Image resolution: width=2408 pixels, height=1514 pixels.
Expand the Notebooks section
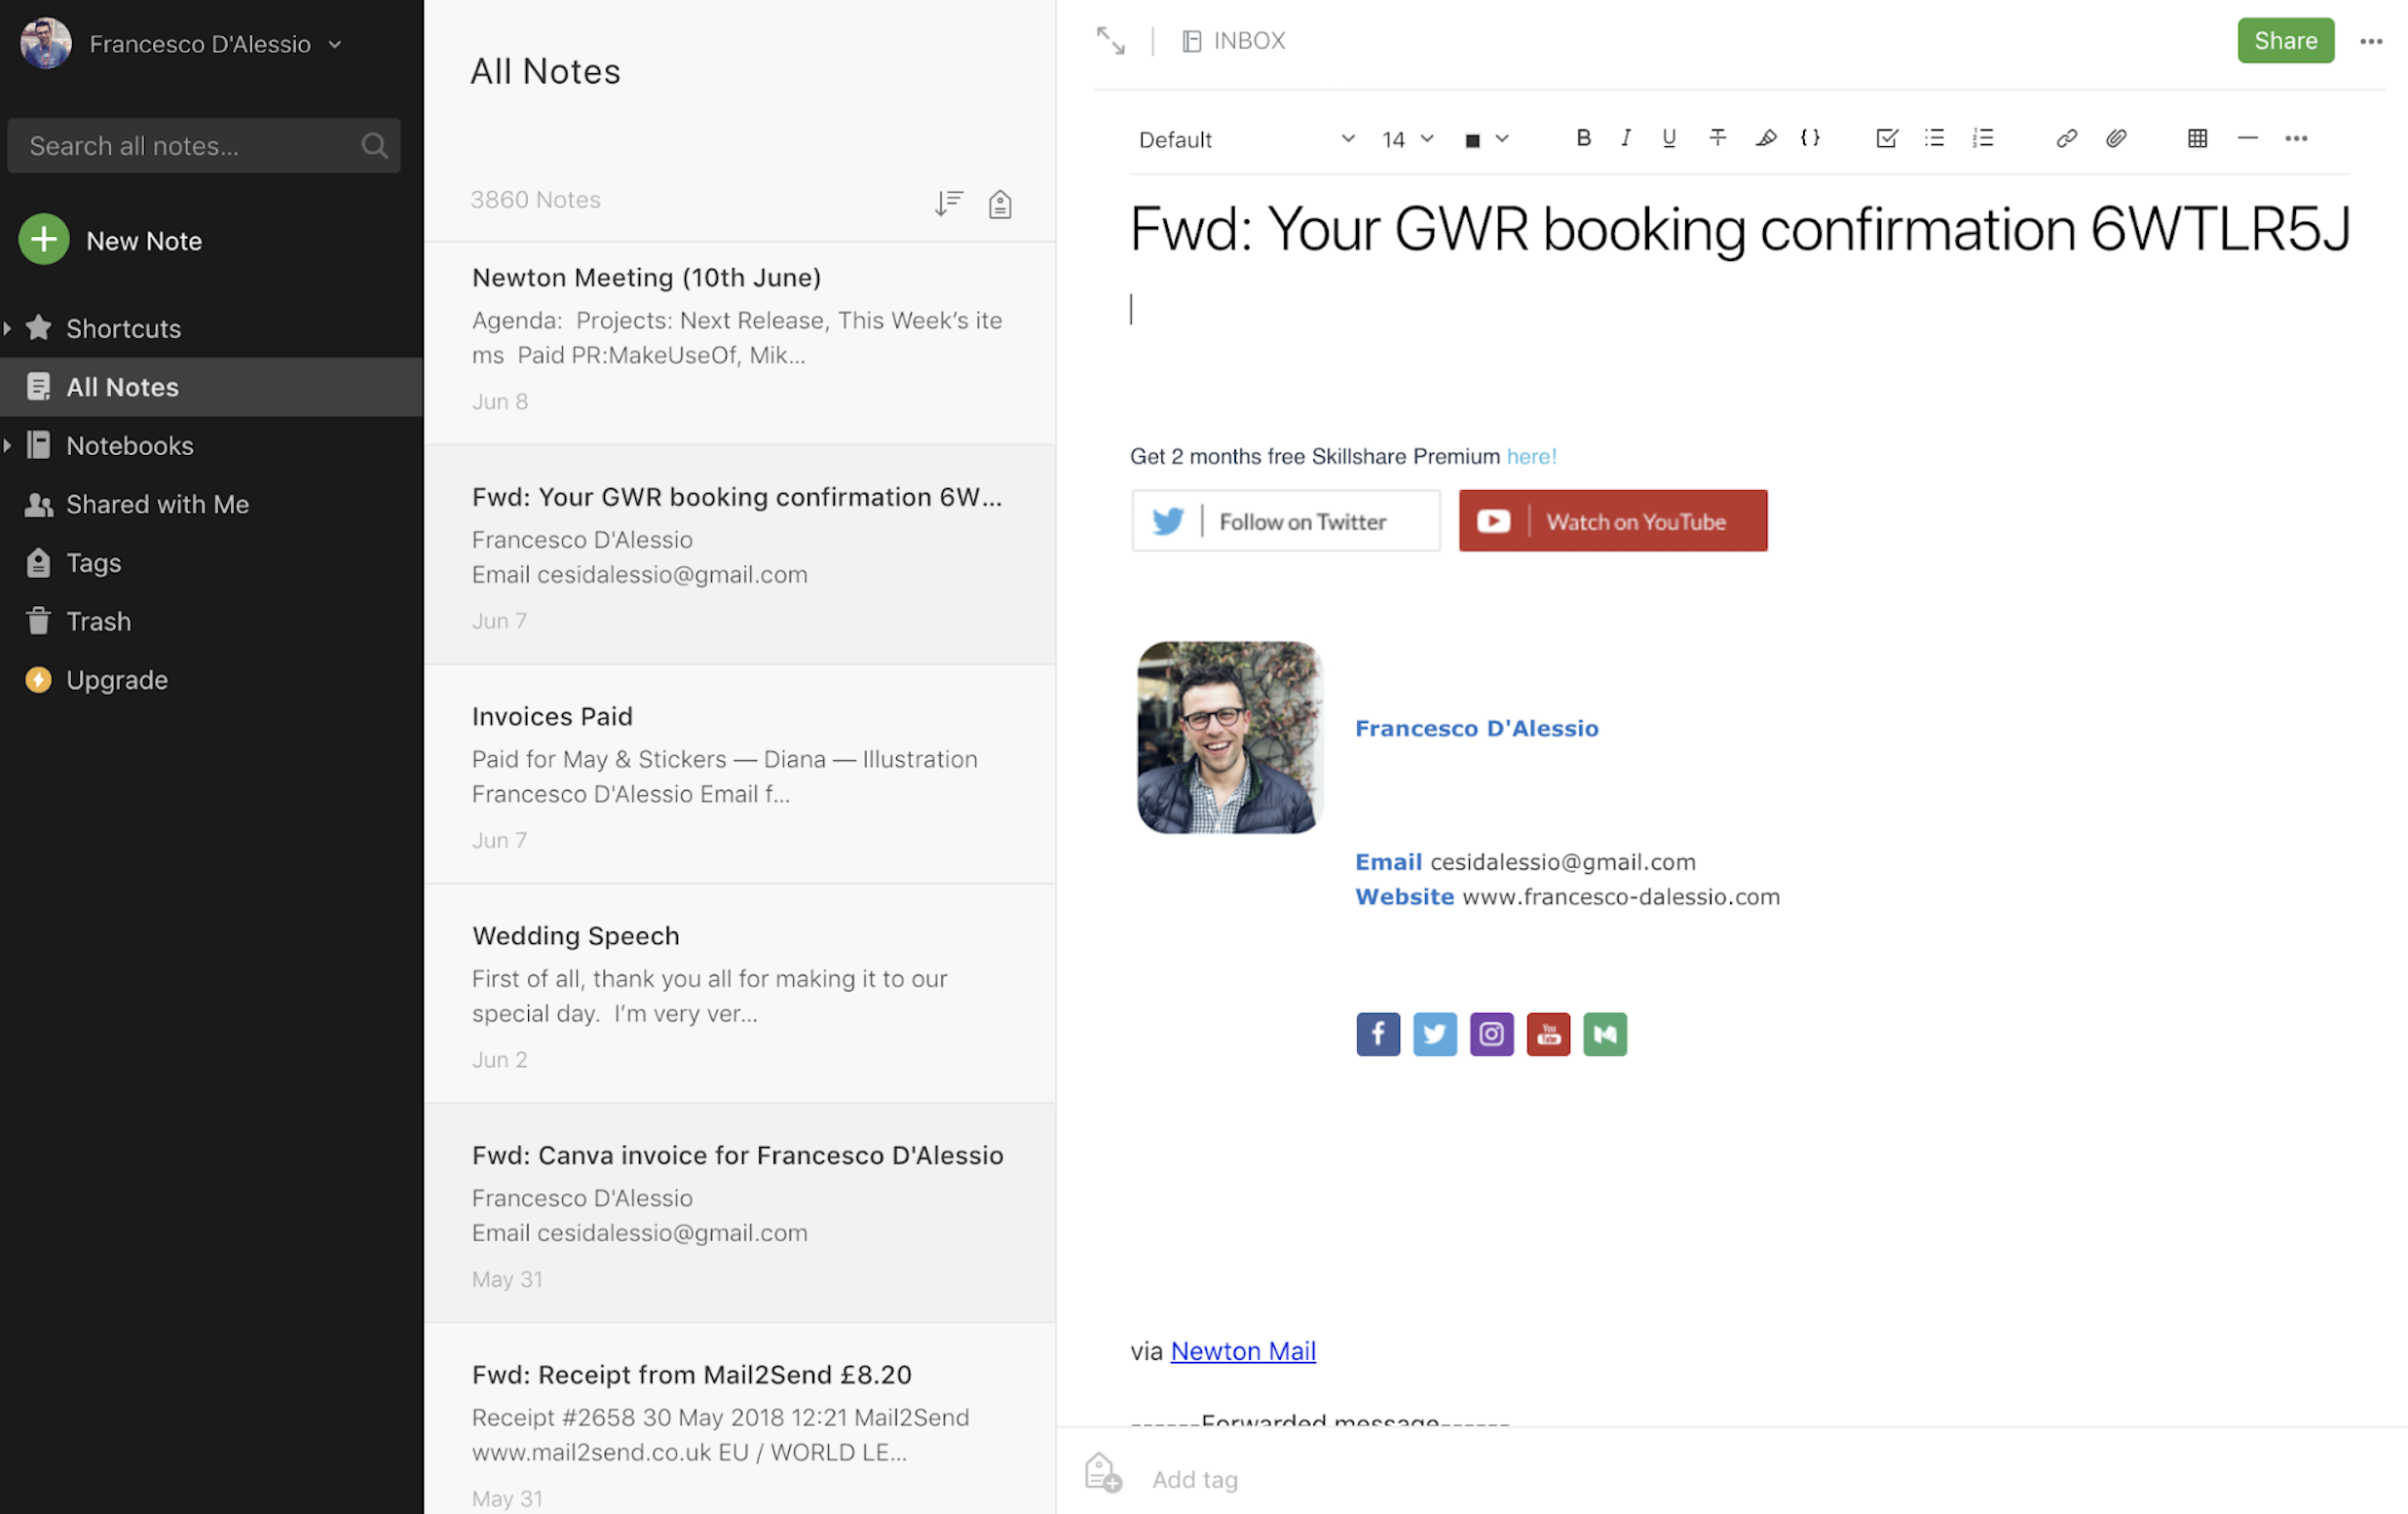pyautogui.click(x=7, y=445)
